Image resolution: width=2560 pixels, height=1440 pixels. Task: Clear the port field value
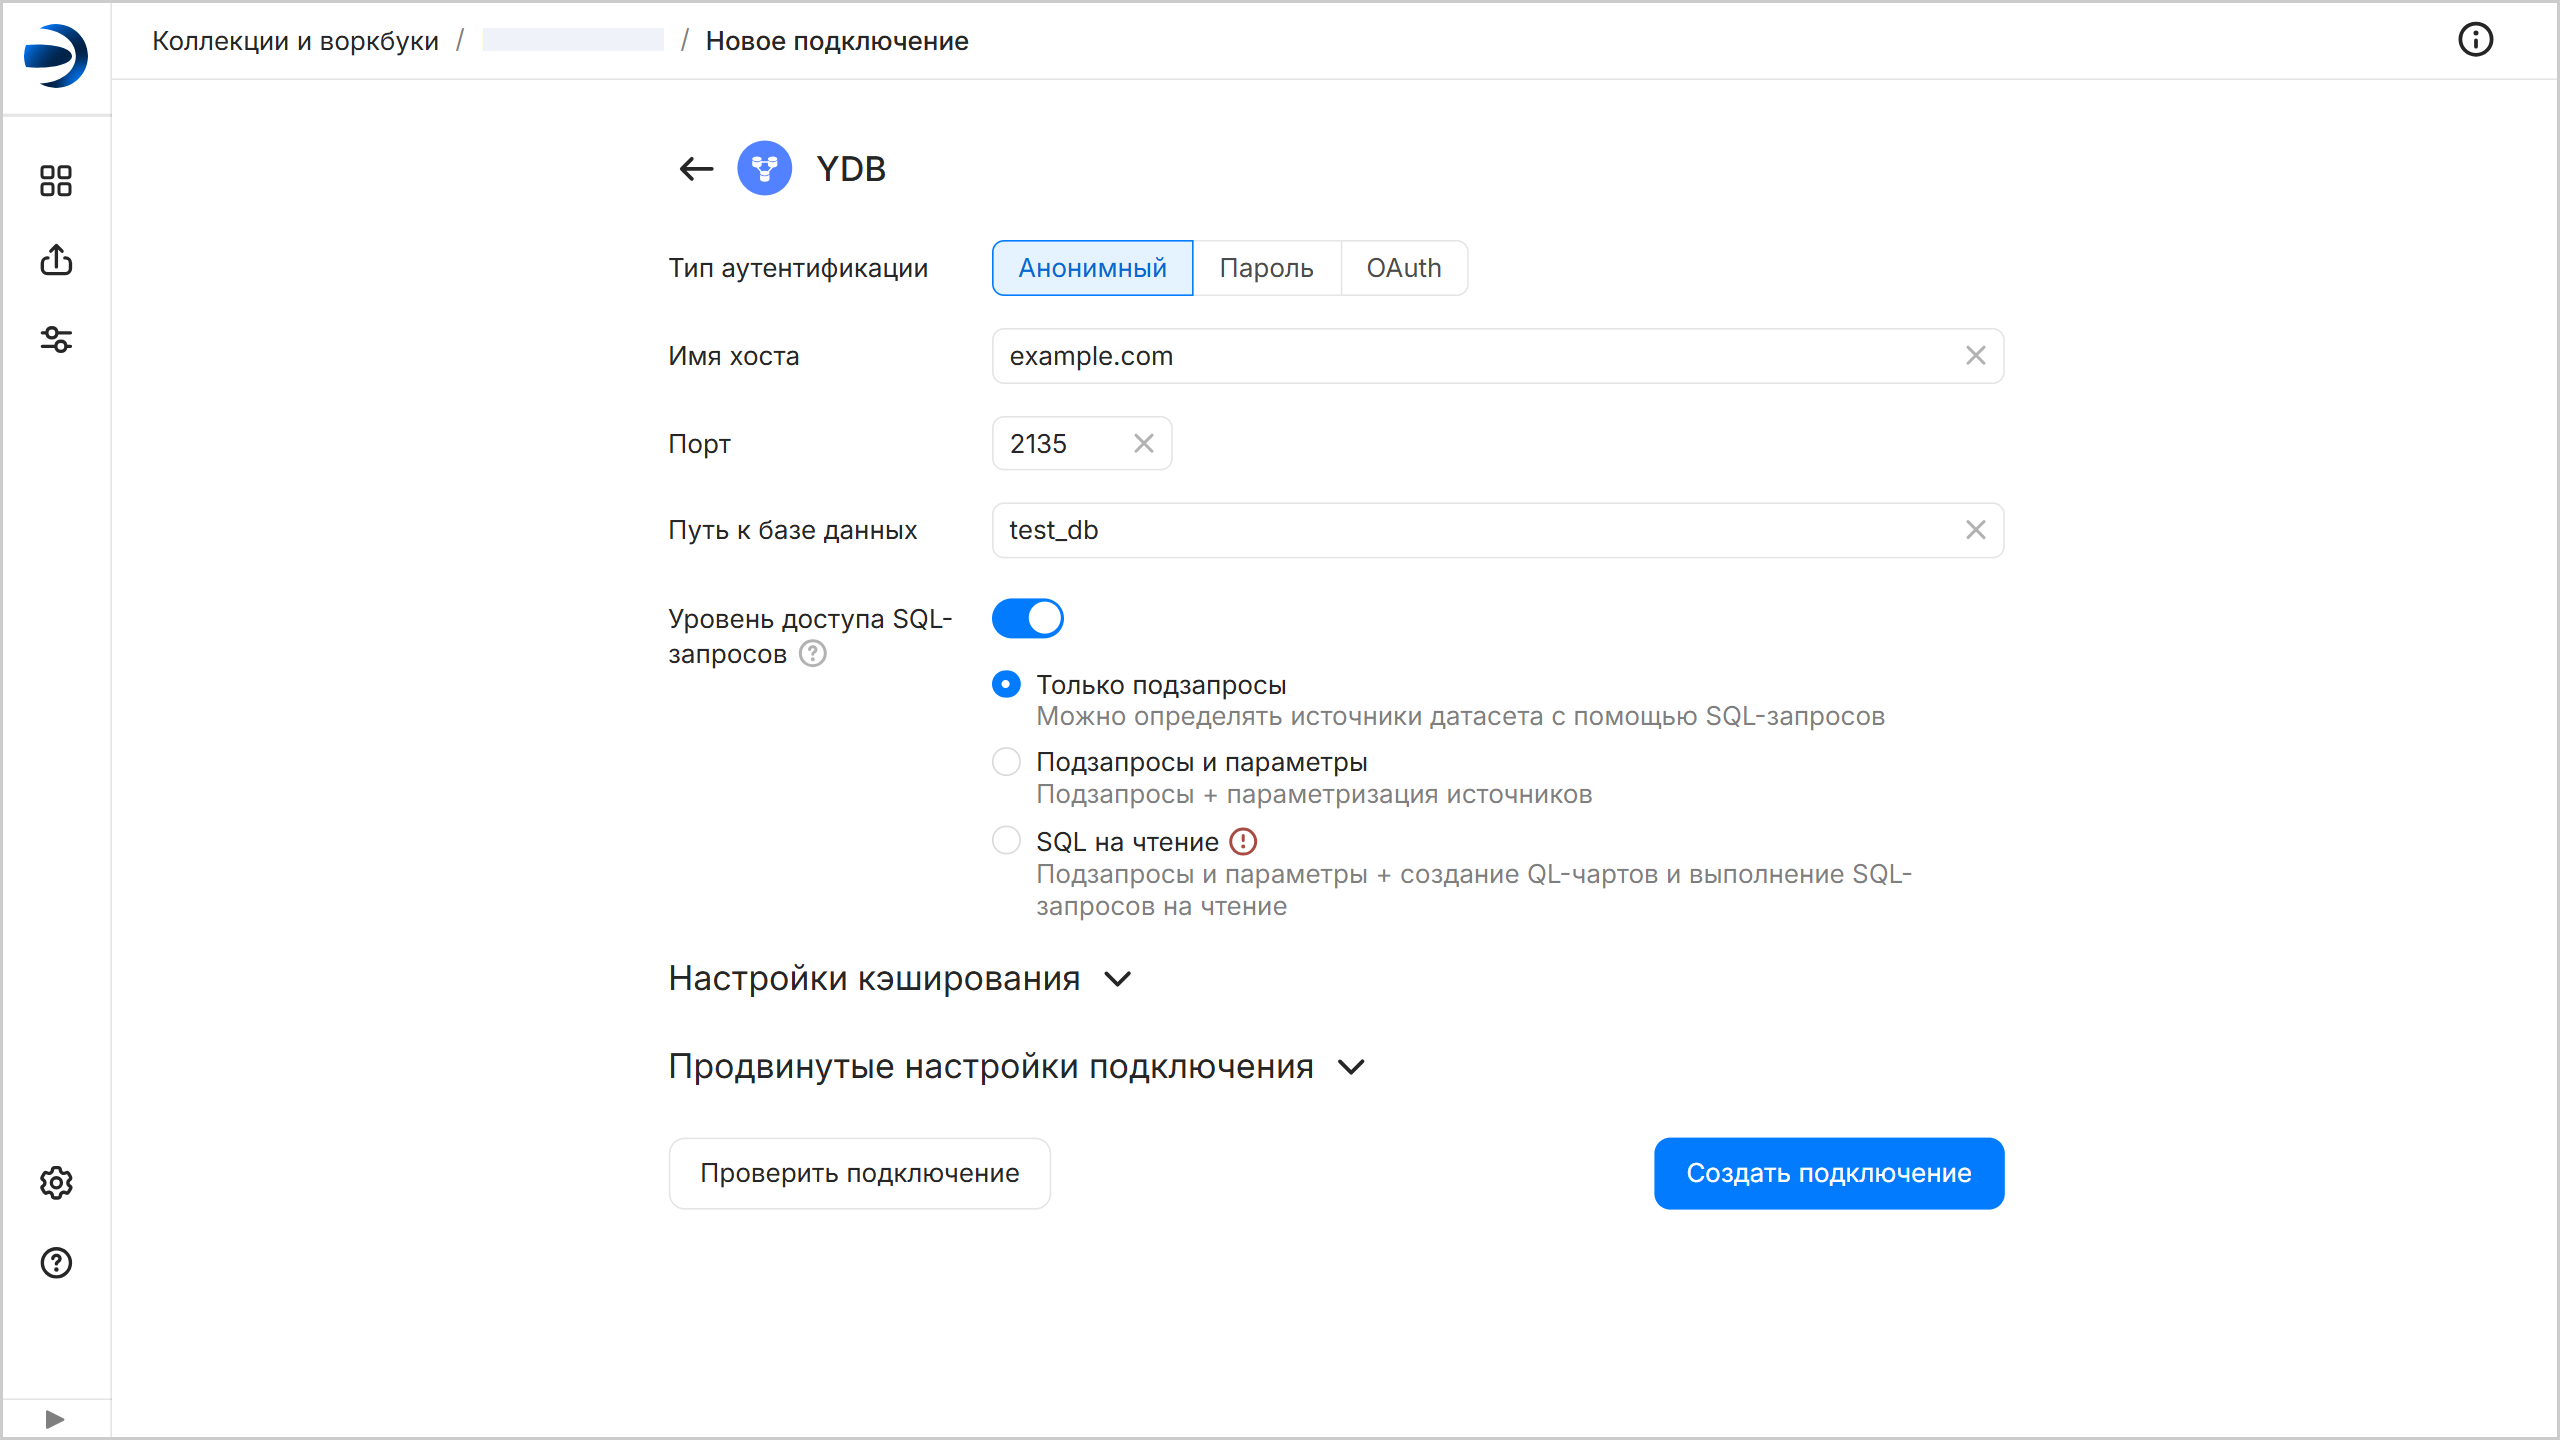point(1144,443)
